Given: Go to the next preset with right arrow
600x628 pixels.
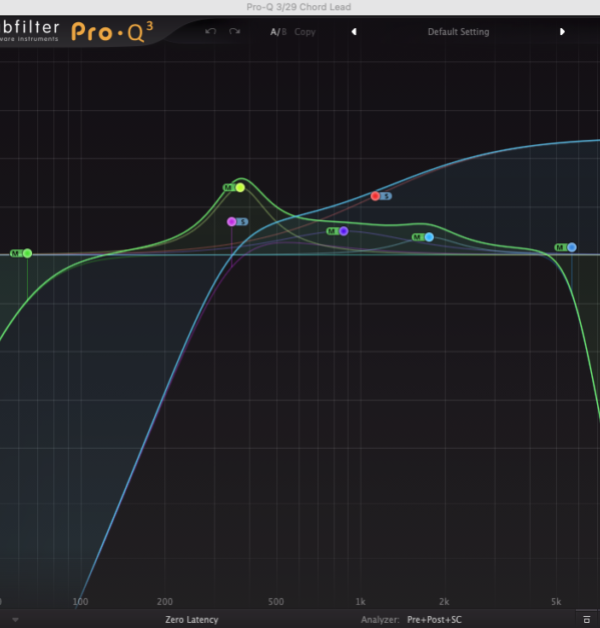Looking at the screenshot, I should pyautogui.click(x=562, y=32).
